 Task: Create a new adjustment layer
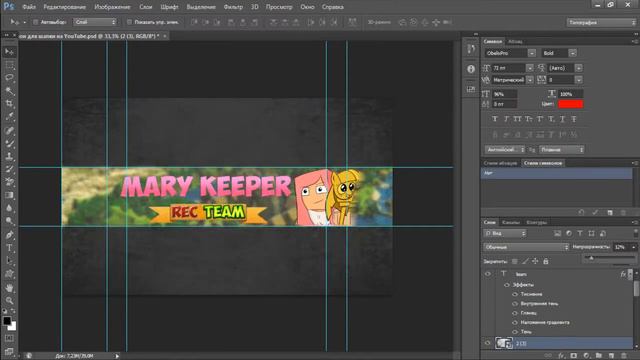tap(587, 356)
